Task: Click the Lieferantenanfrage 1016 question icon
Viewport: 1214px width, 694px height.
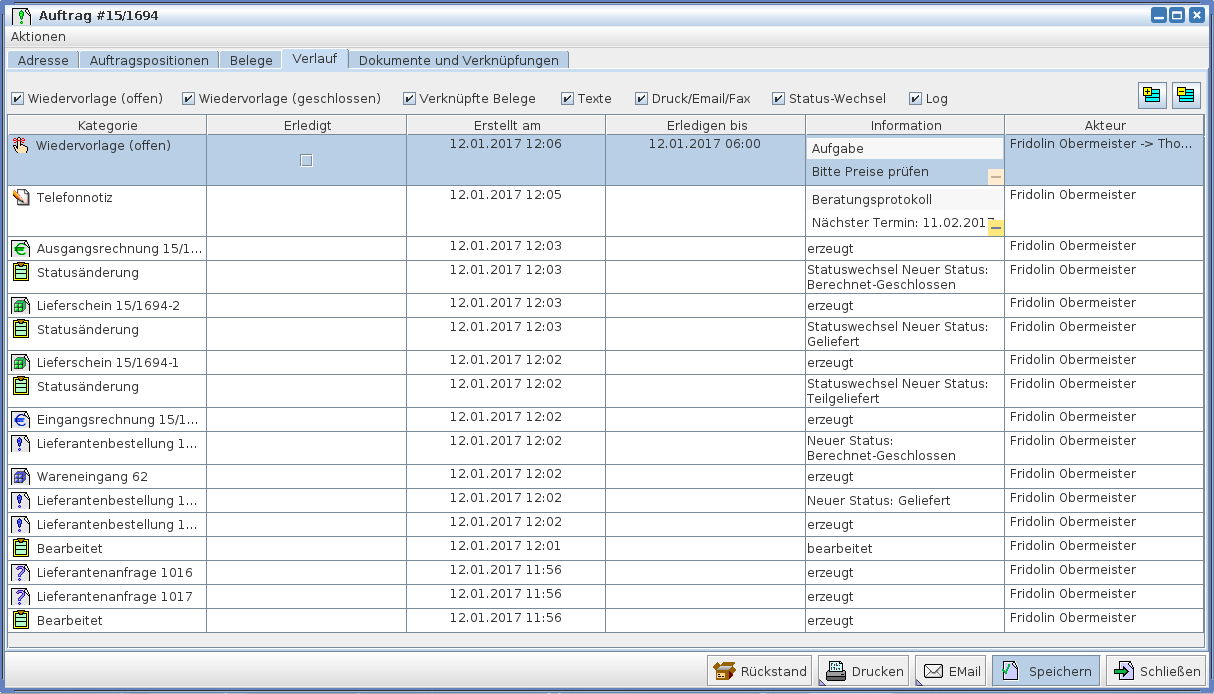Action: click(21, 573)
